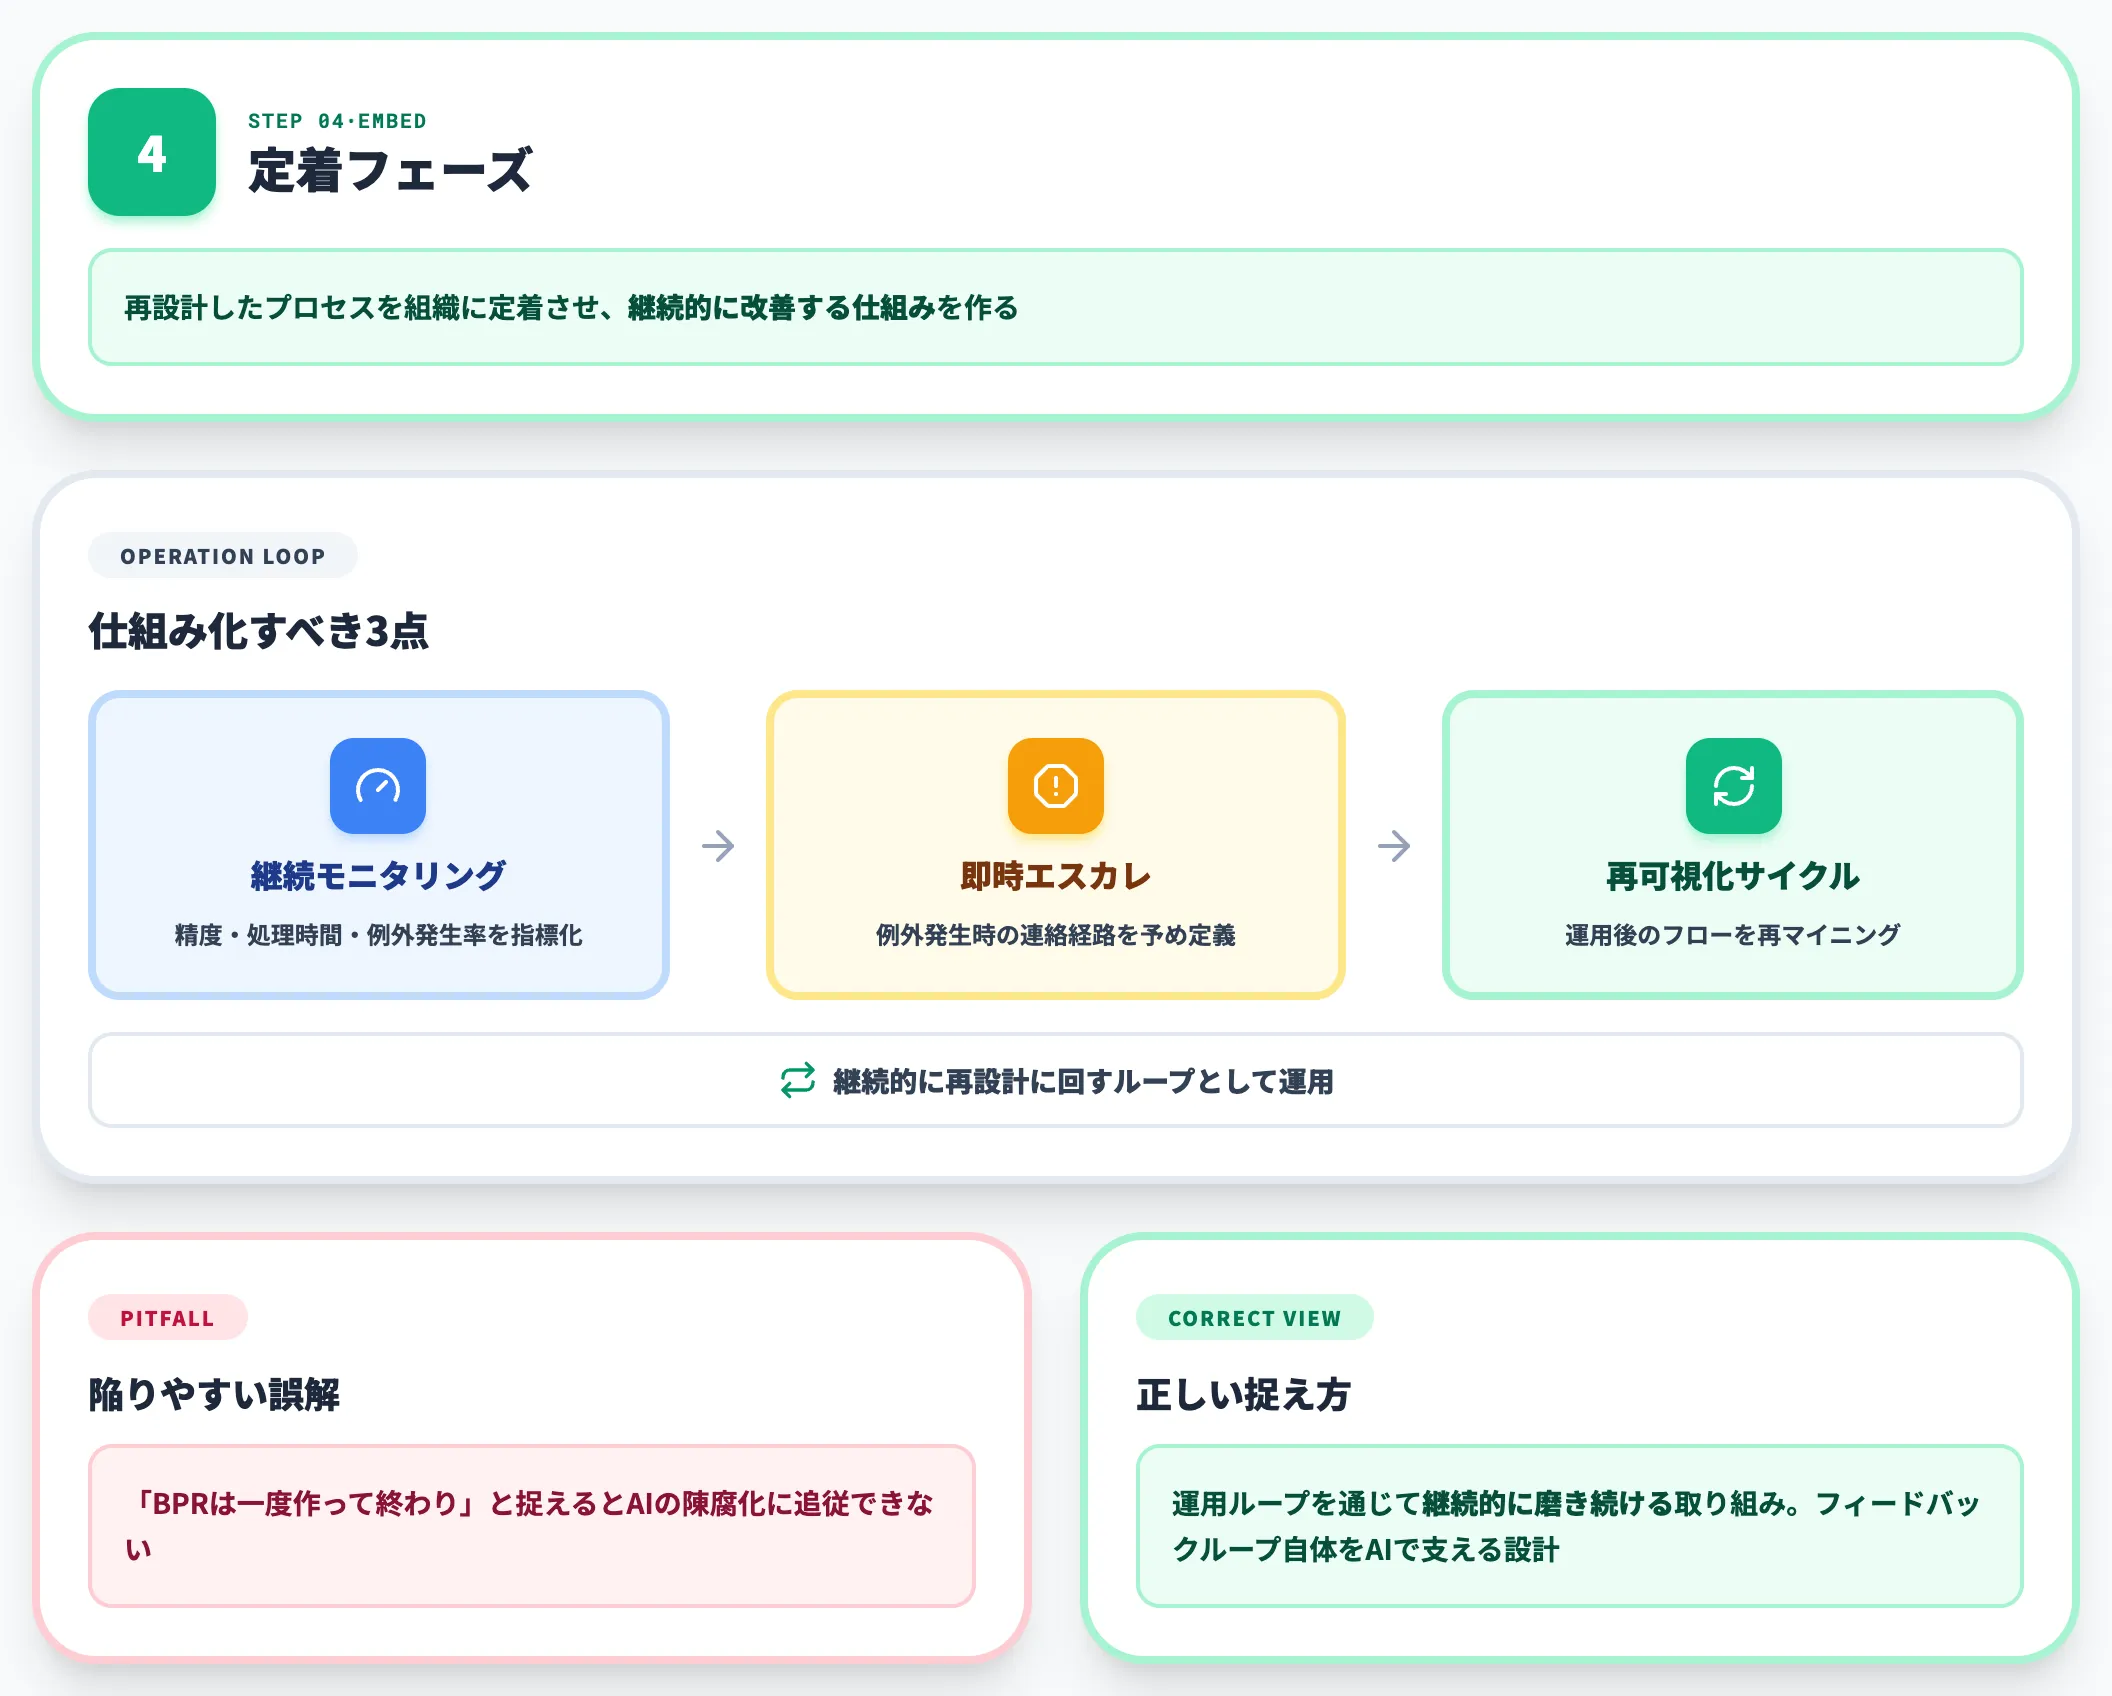Click the loop arrows icon beside 継続的に再設計
The width and height of the screenshot is (2112, 1696).
click(x=798, y=1081)
